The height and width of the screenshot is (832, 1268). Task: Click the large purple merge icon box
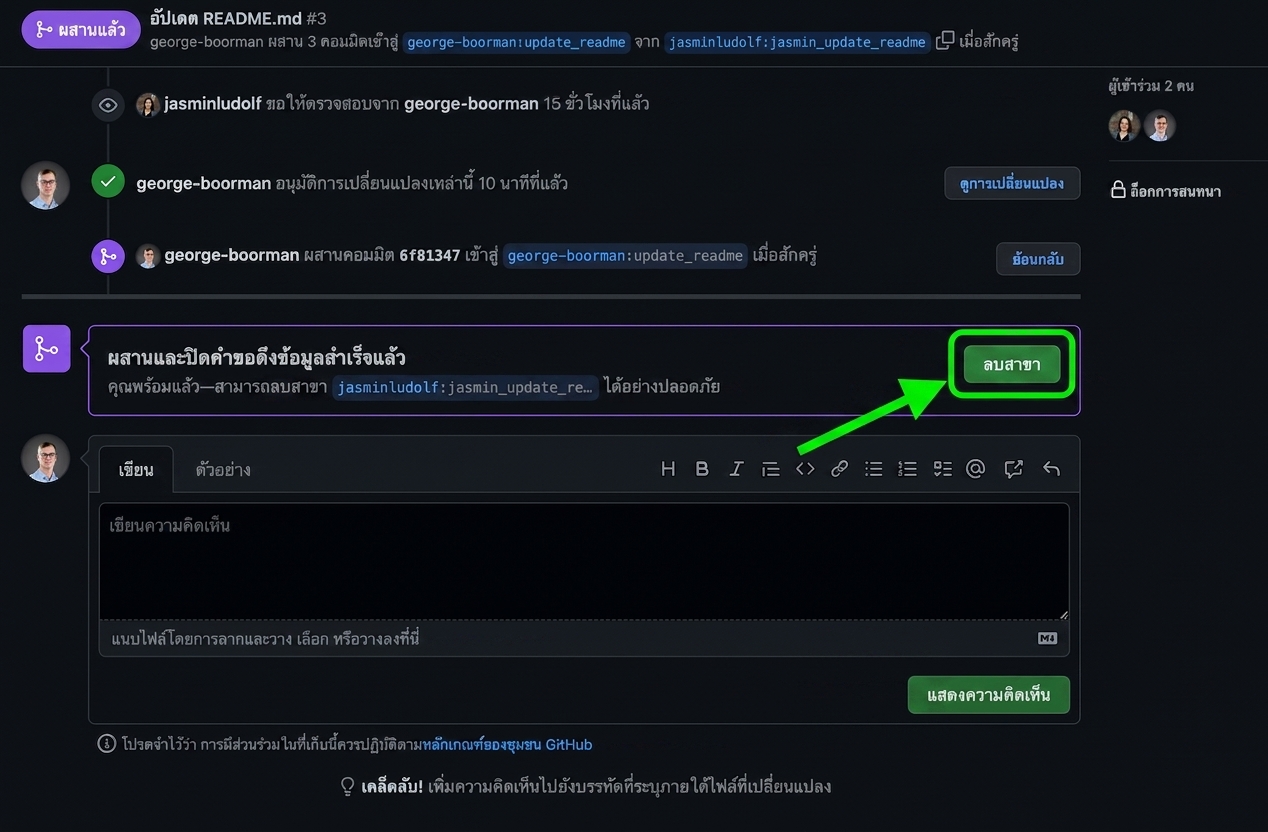point(47,348)
